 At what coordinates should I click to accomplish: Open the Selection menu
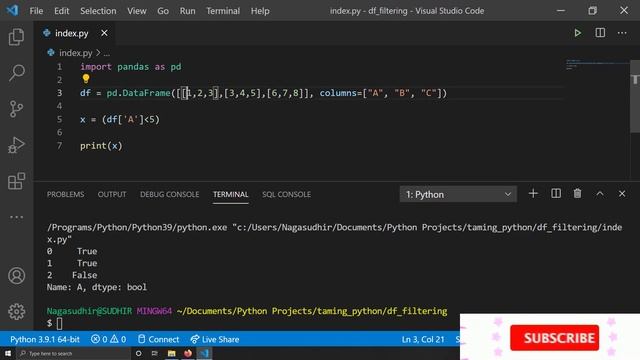click(x=98, y=11)
